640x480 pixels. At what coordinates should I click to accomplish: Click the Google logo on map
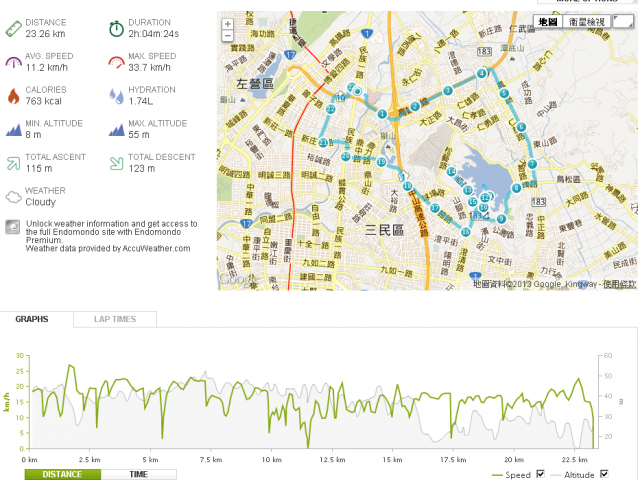[239, 279]
